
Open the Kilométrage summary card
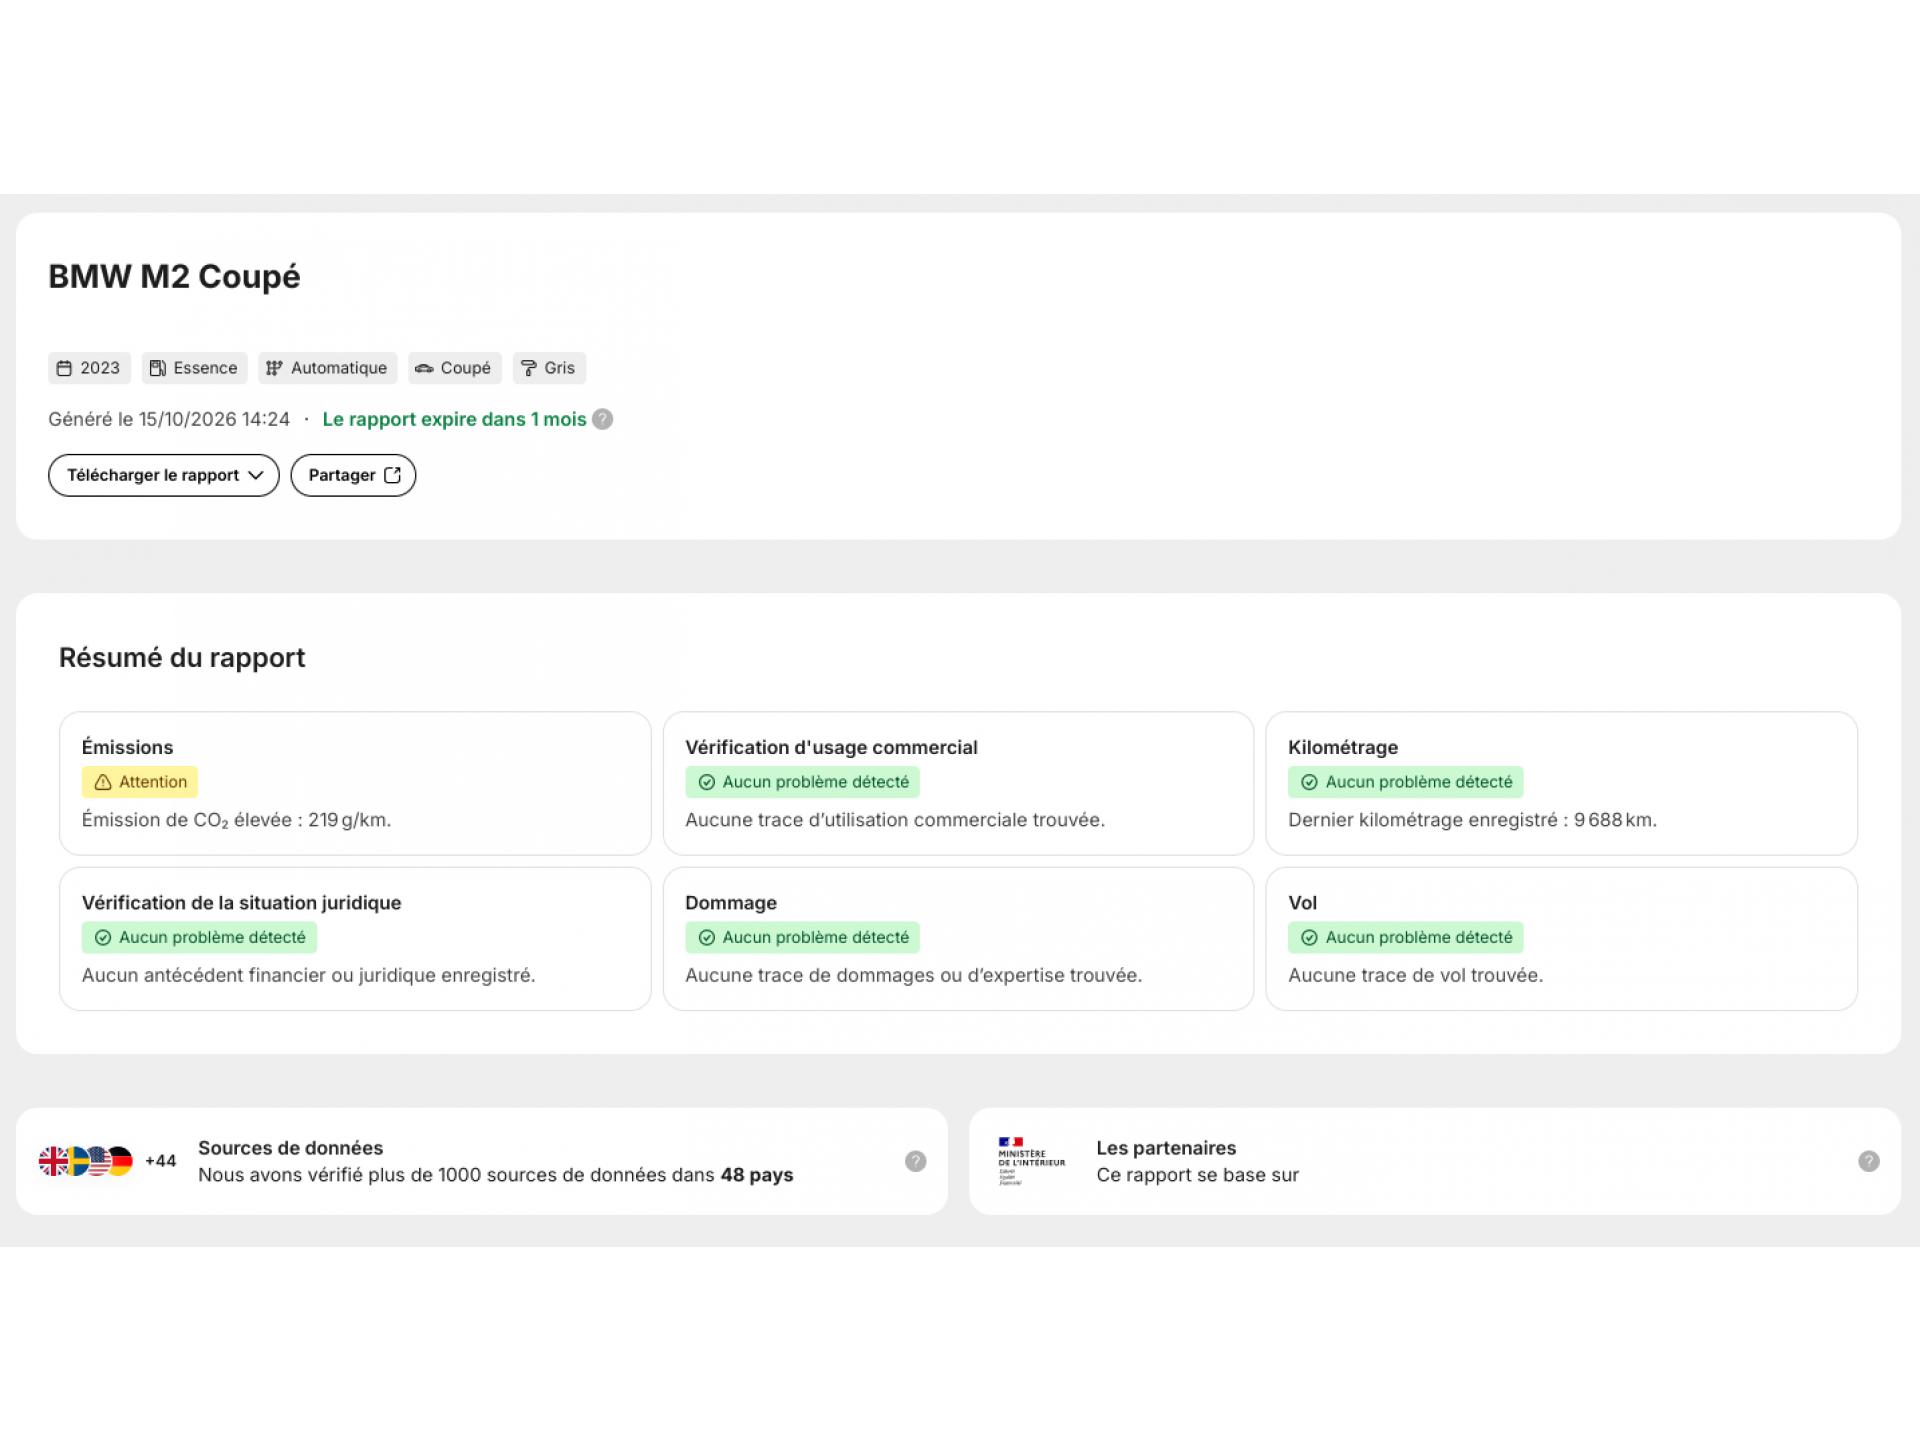1562,783
